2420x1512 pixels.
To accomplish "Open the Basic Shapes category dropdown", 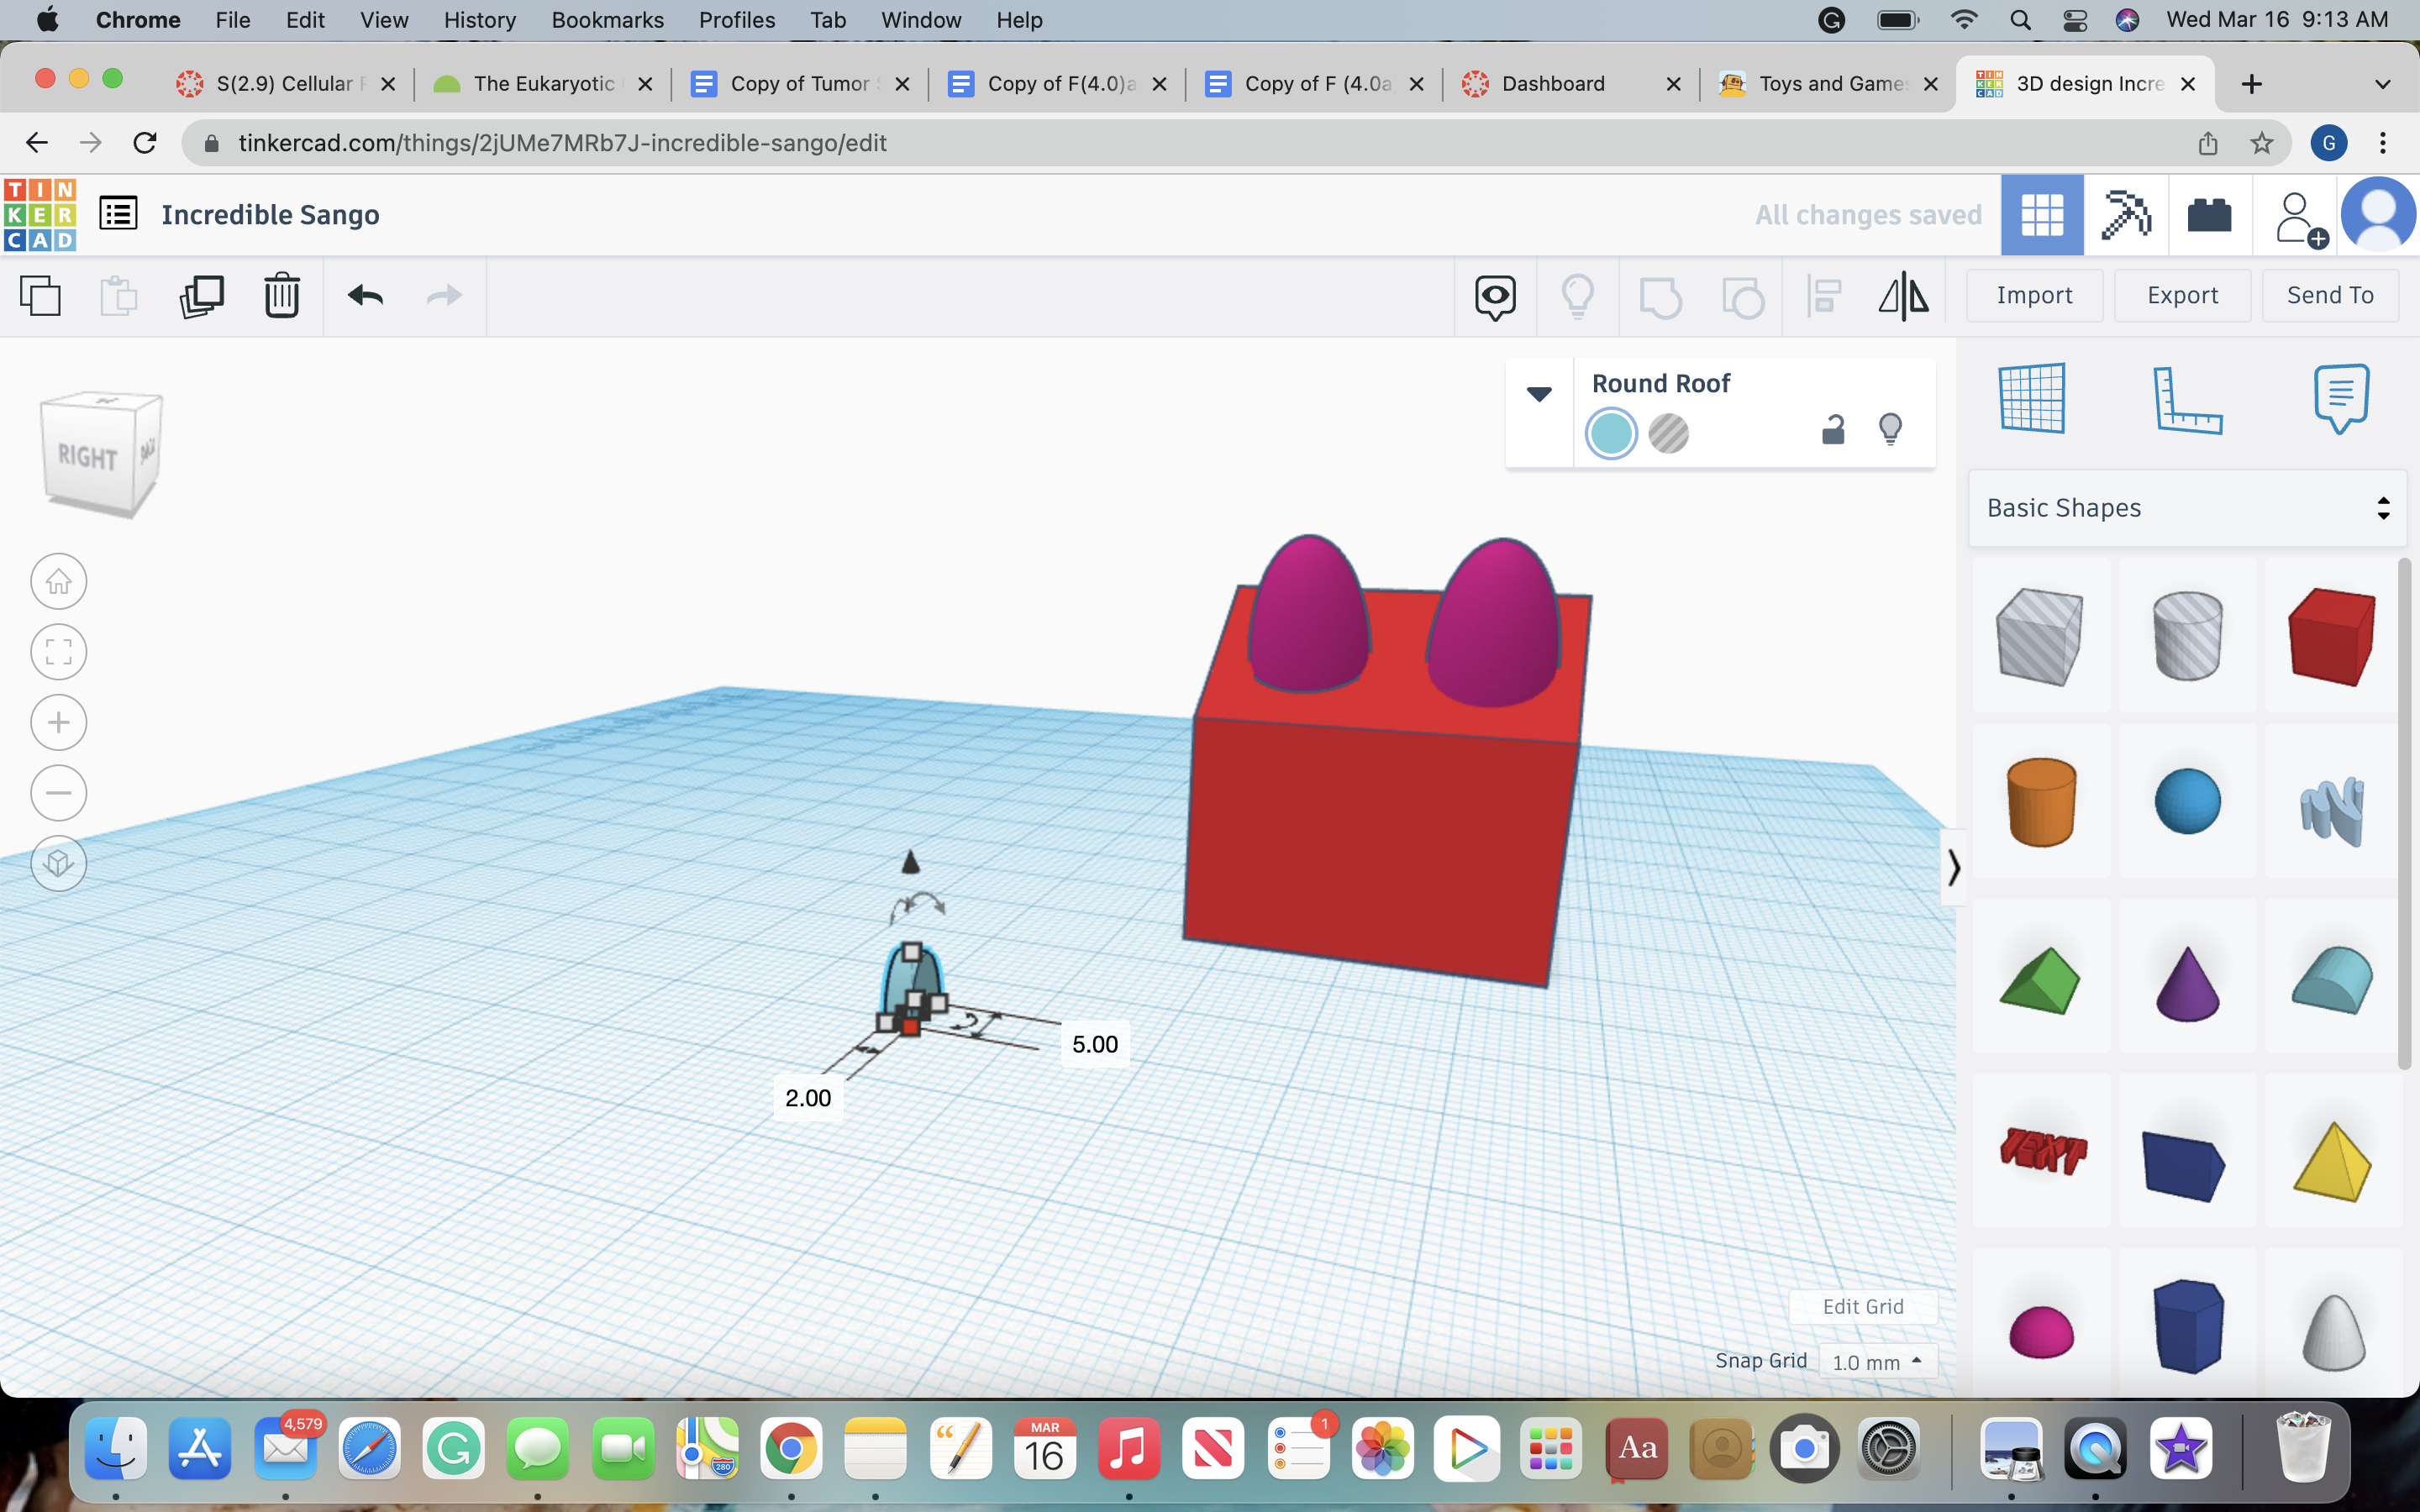I will (x=2187, y=508).
